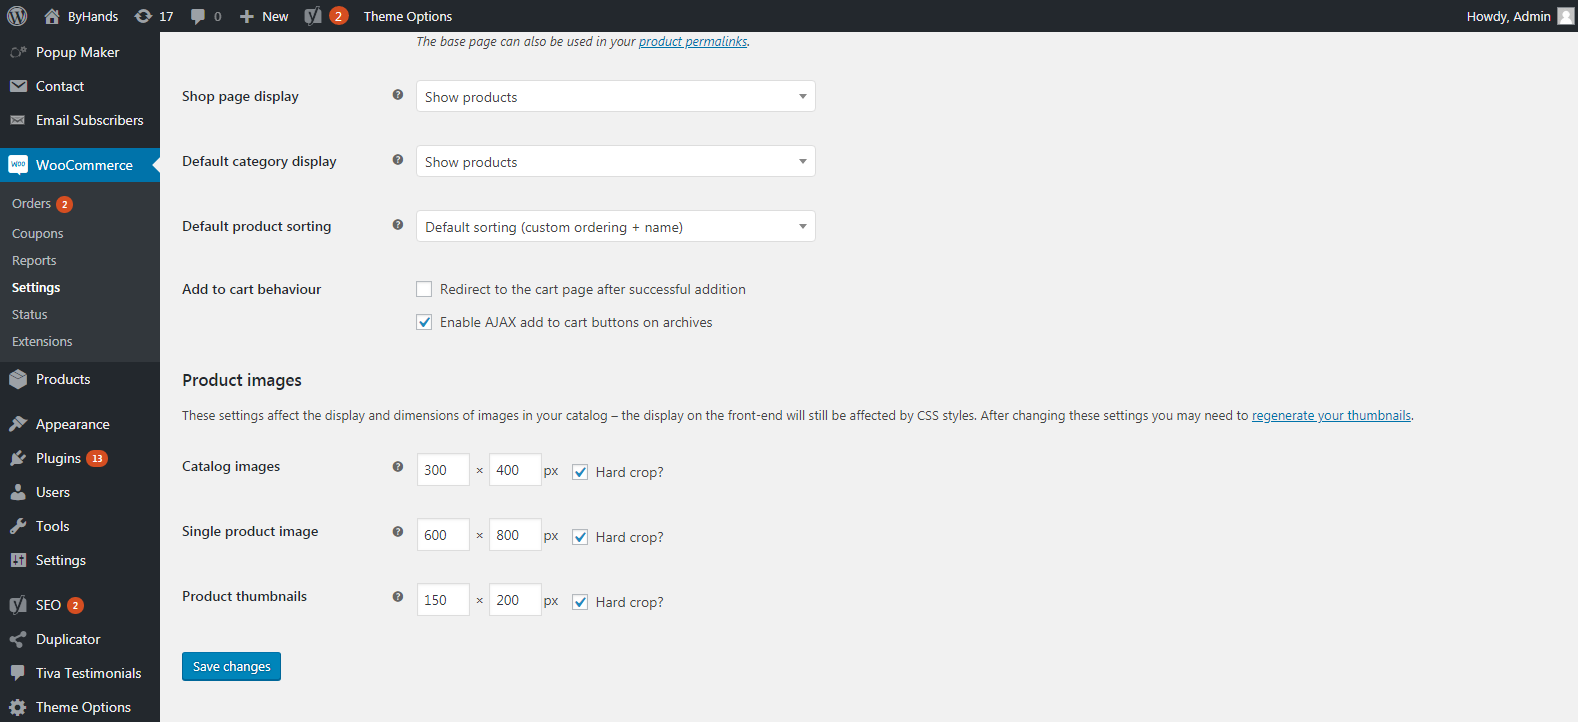Disable AJAX add to cart buttons
Viewport: 1578px width, 722px height.
pyautogui.click(x=424, y=322)
